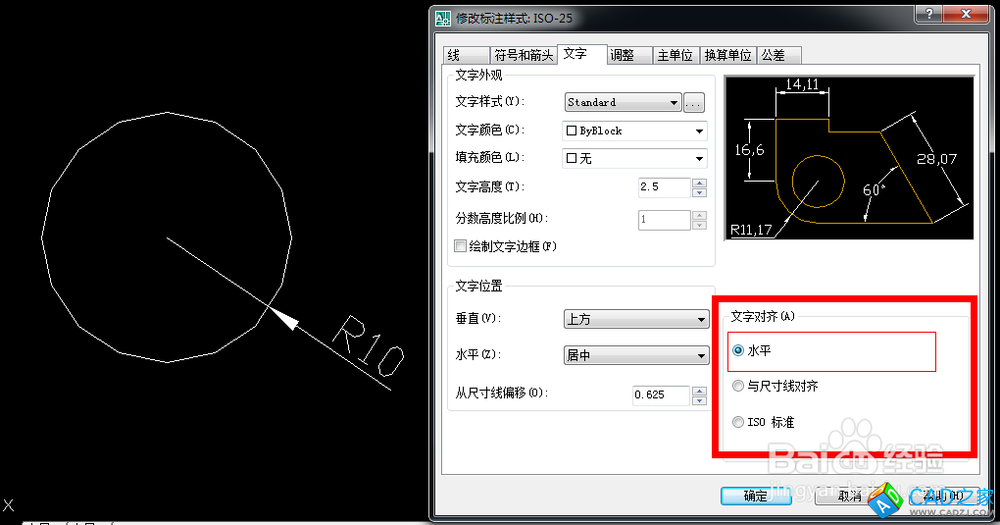Open the 公差 tab
Screen dimensions: 1000x525
(x=772, y=55)
